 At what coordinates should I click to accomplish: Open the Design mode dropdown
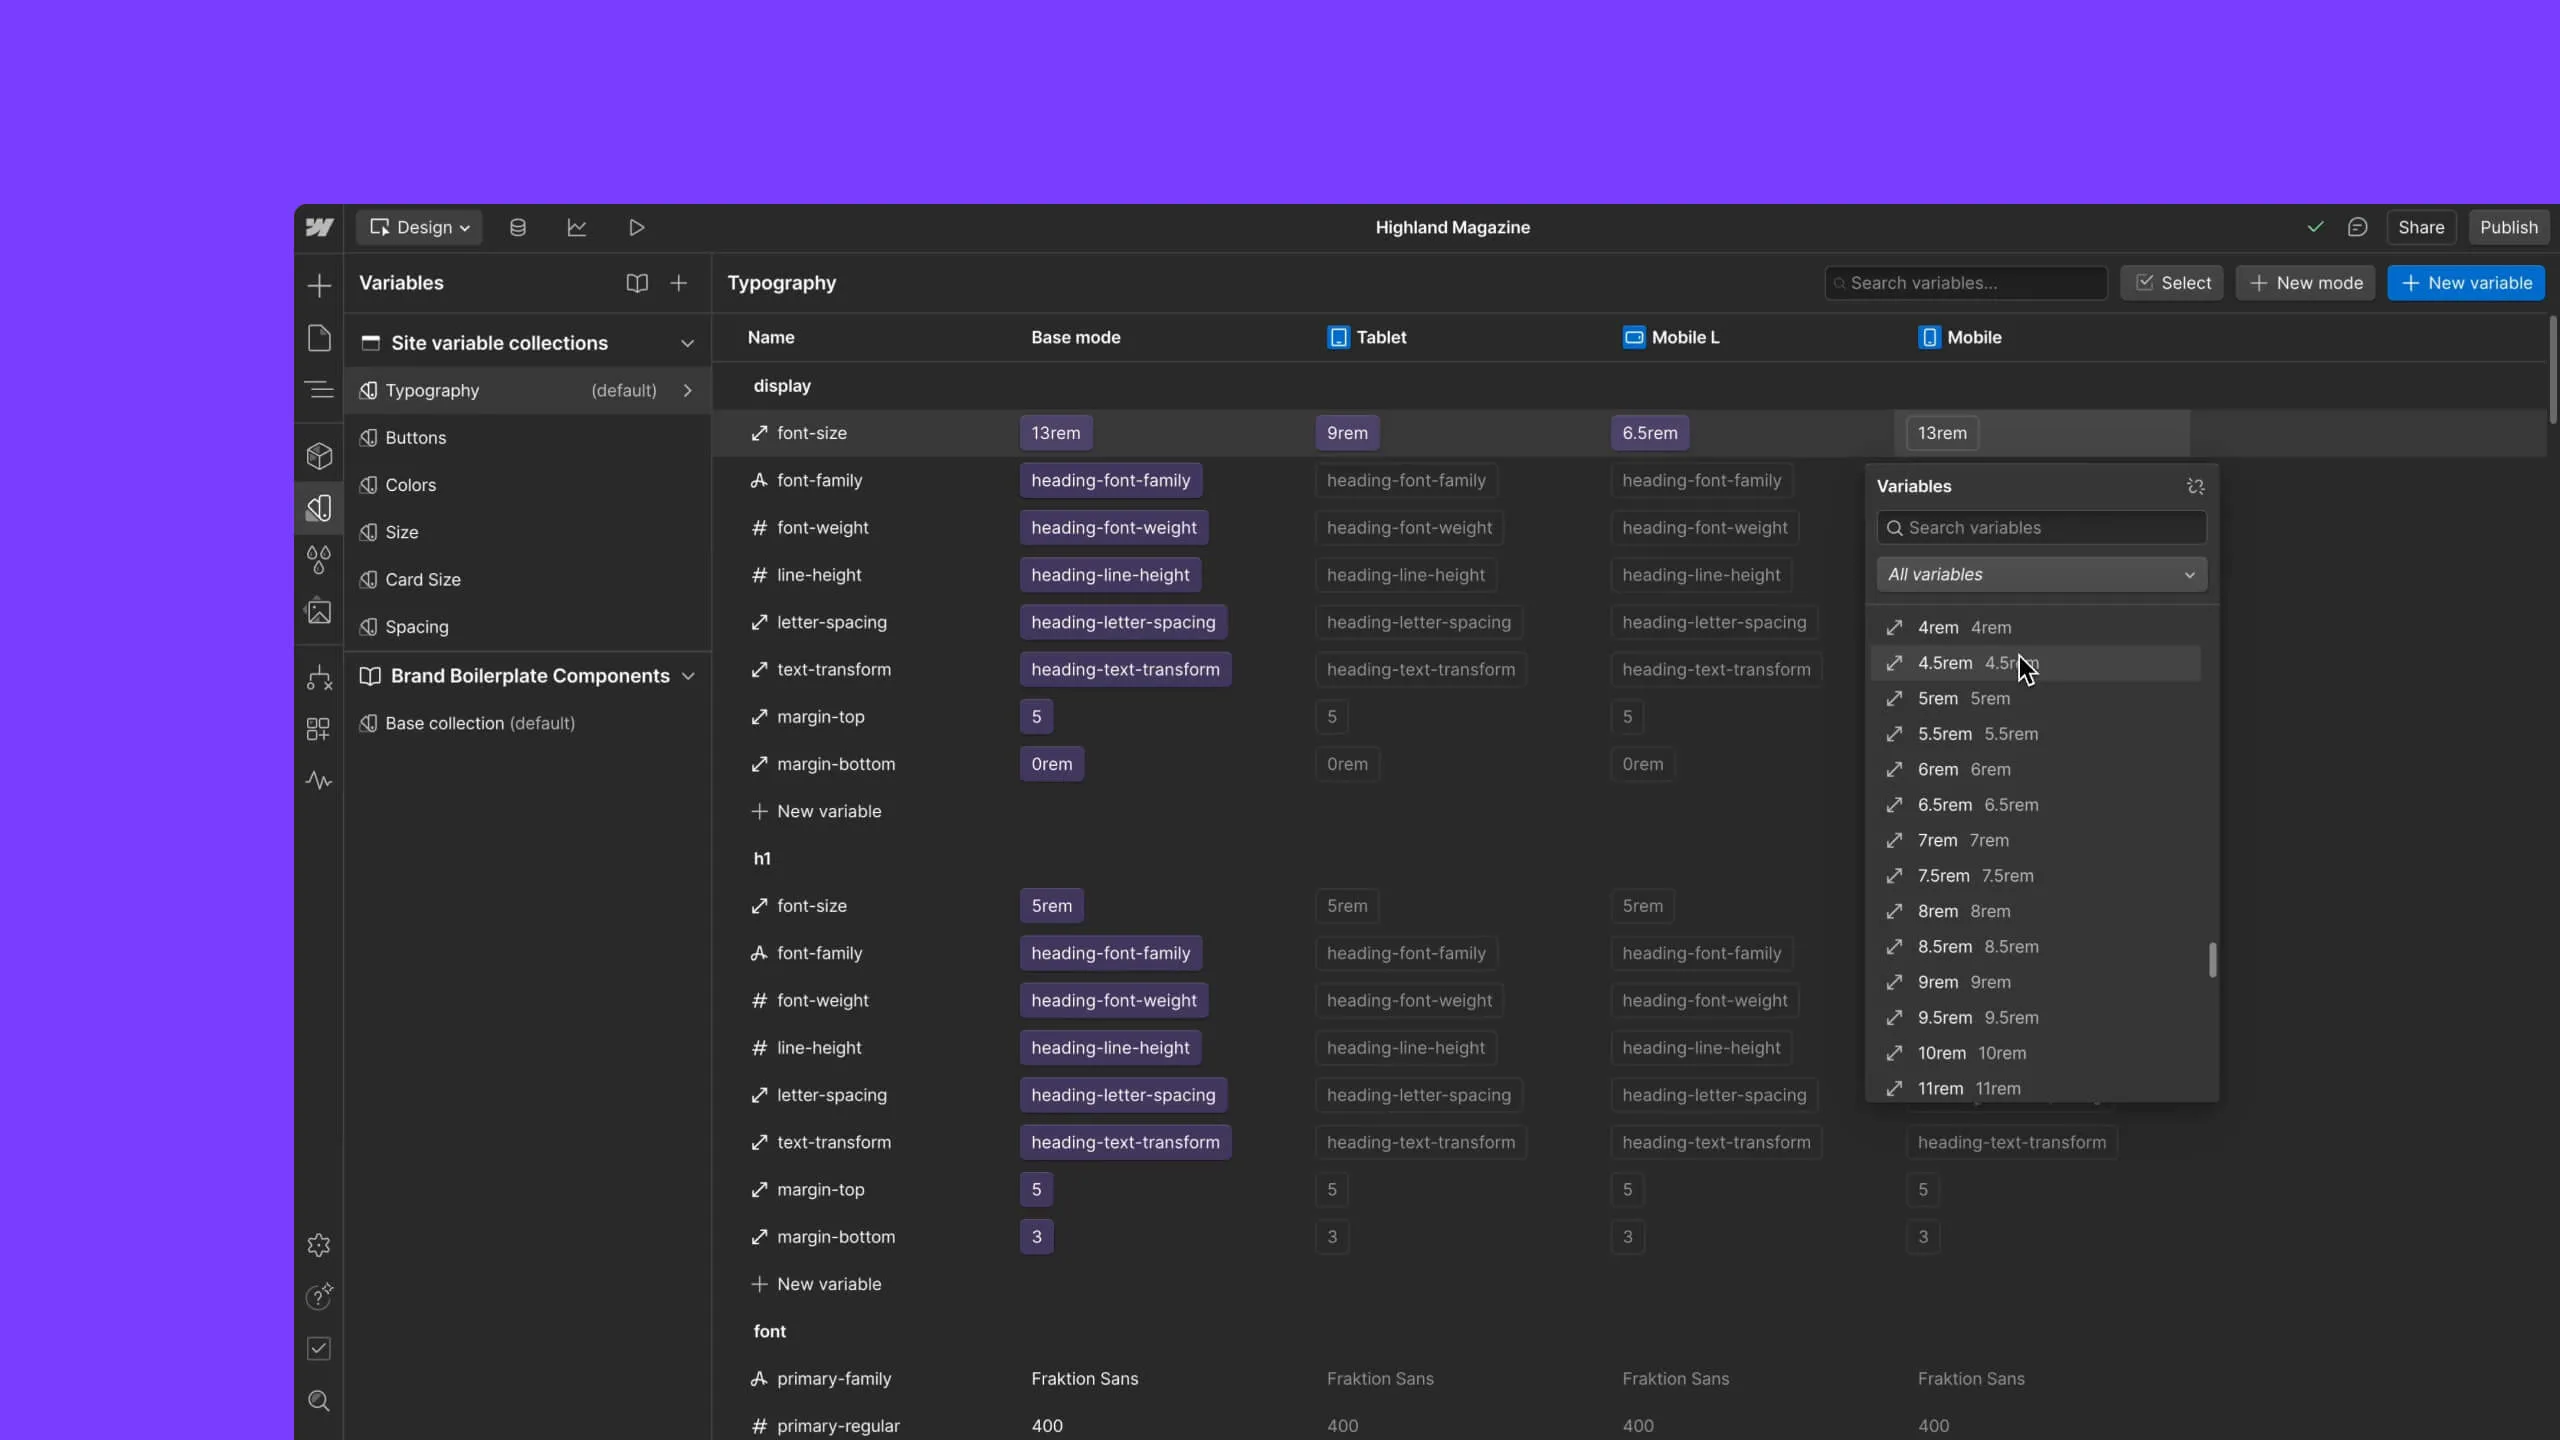(x=419, y=227)
